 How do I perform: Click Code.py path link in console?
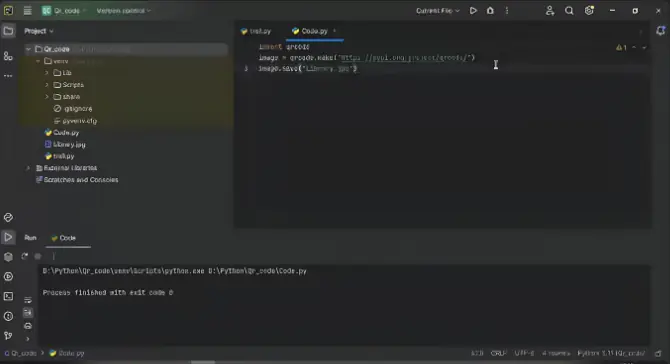[257, 271]
